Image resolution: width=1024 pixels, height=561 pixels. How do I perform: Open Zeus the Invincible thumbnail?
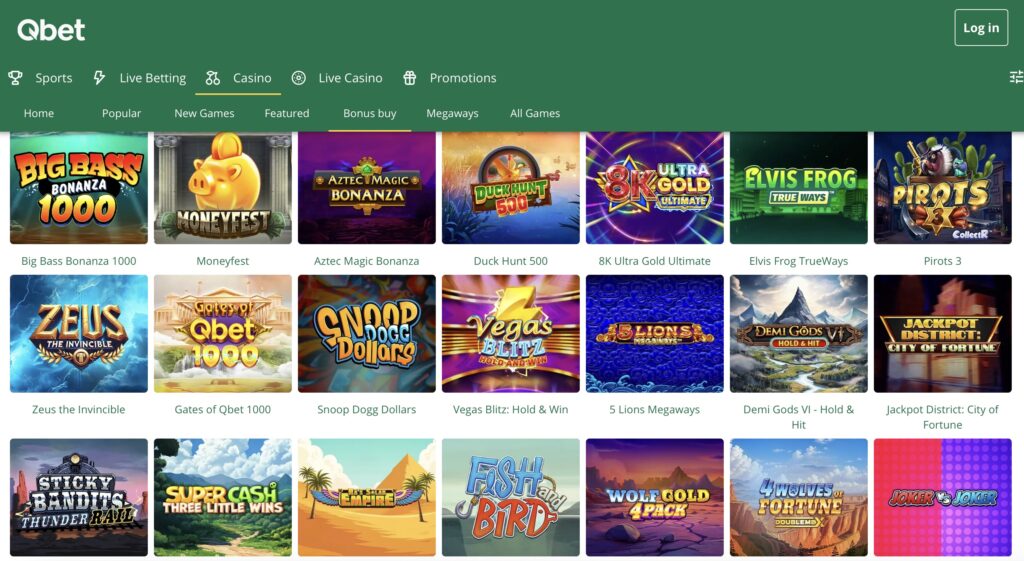coord(79,334)
